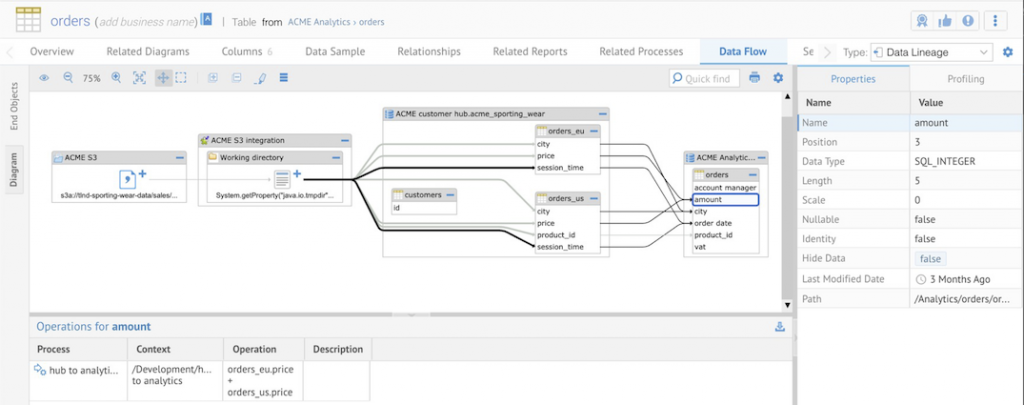Expand the Working directory file plus icon
Screen dimensions: 1024x405
click(296, 174)
